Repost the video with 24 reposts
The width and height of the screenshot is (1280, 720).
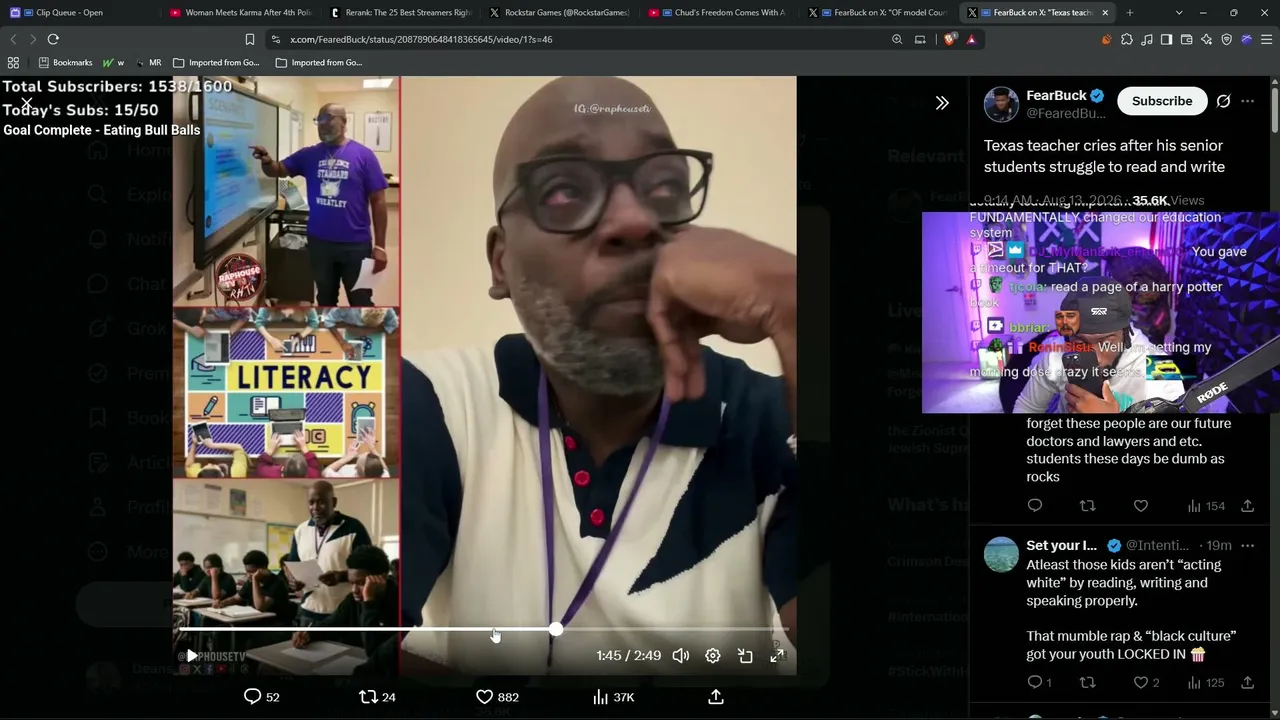click(x=377, y=697)
